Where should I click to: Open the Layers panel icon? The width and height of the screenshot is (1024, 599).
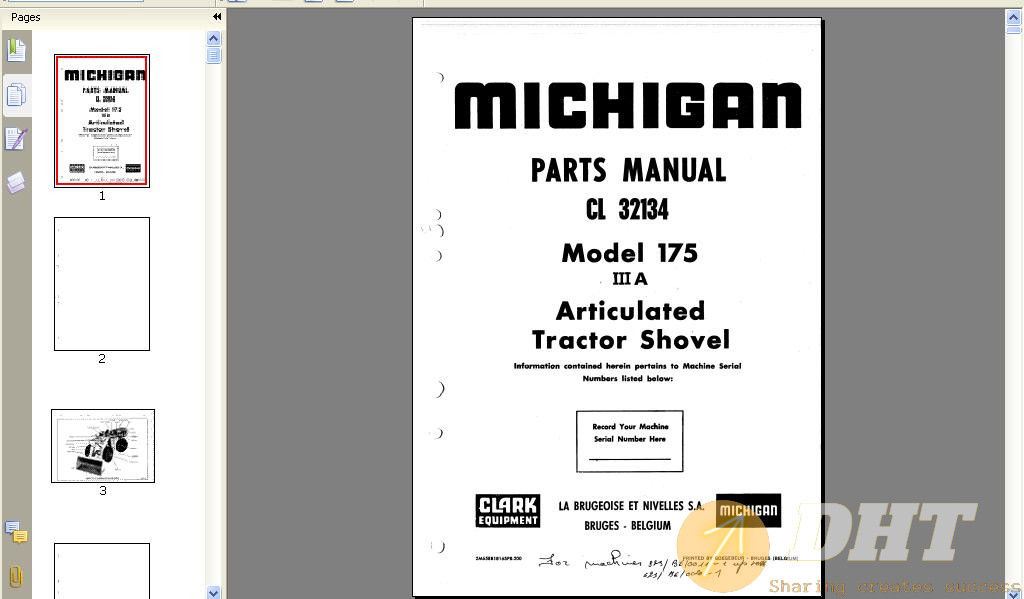pyautogui.click(x=16, y=183)
